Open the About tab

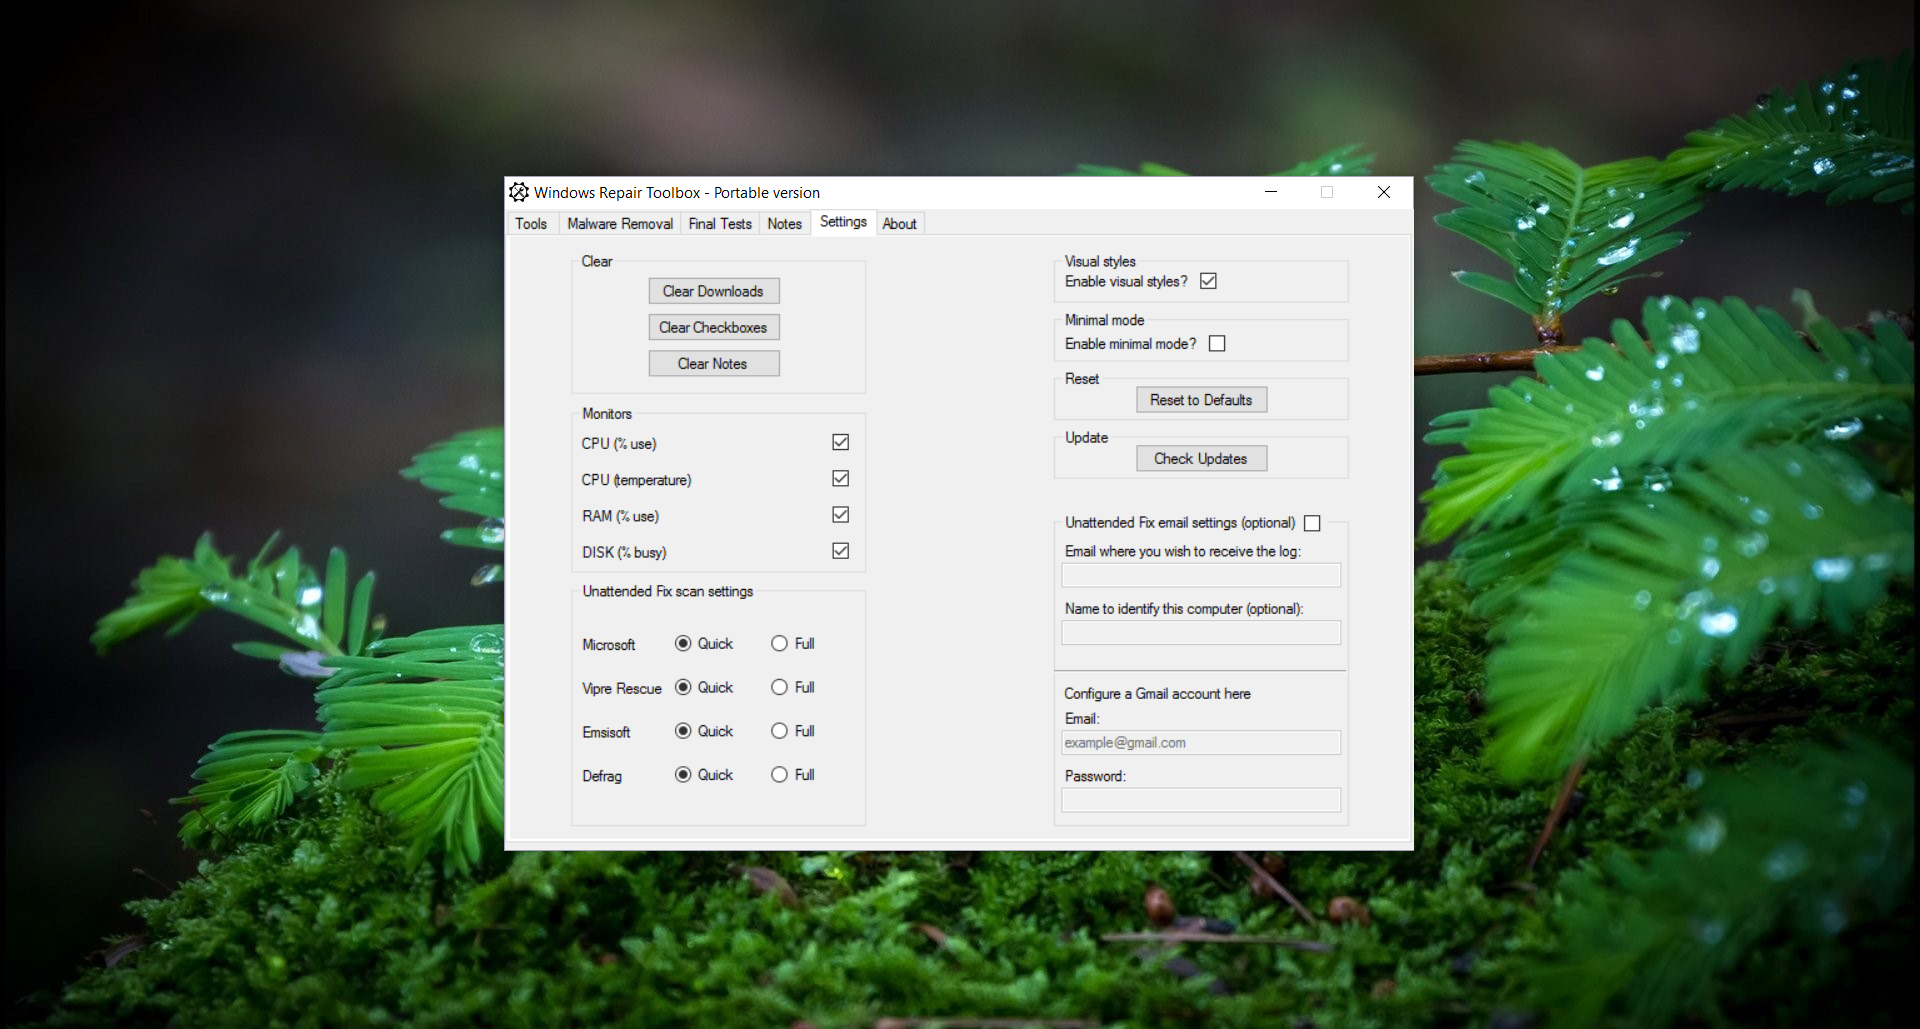point(899,224)
